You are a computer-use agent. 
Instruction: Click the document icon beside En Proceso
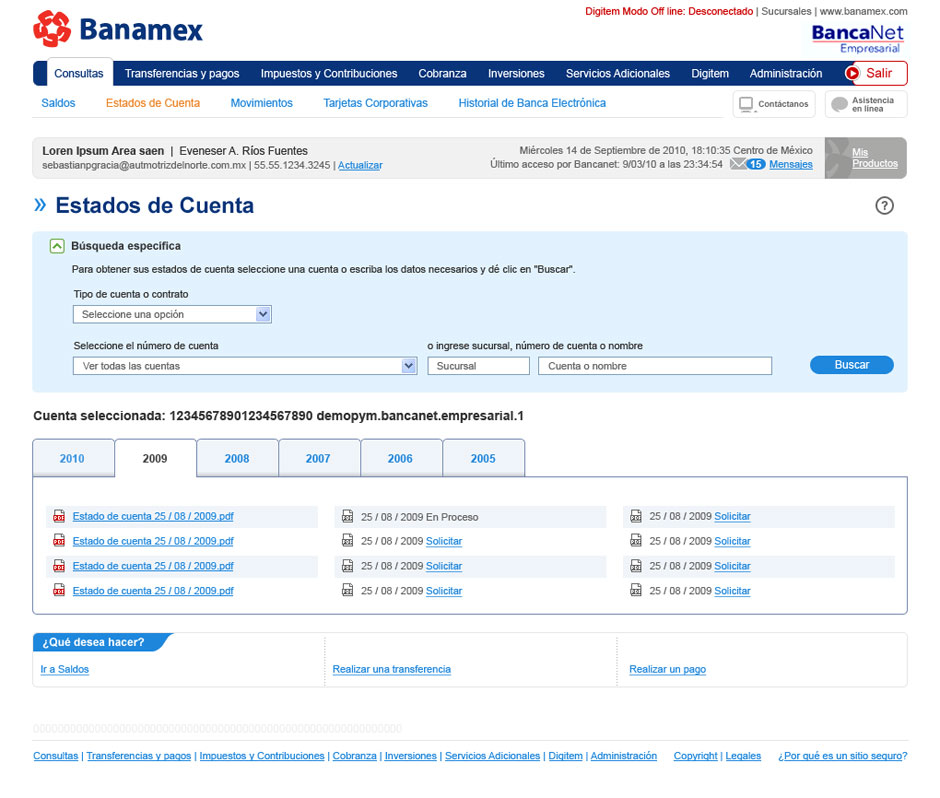click(x=347, y=516)
